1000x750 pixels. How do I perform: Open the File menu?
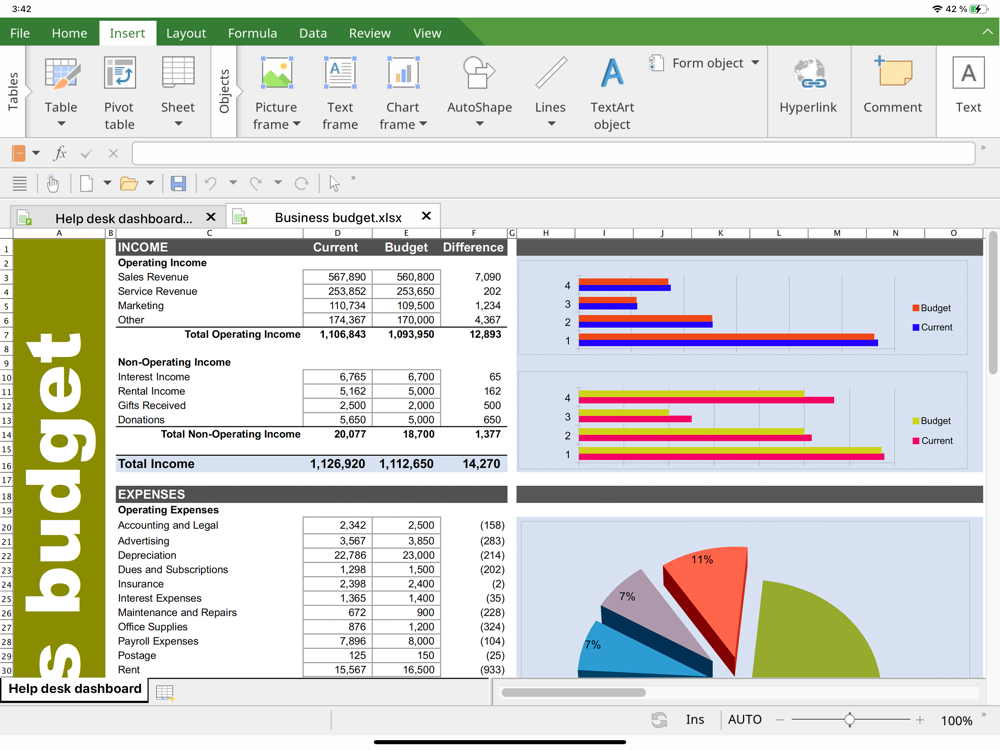pyautogui.click(x=20, y=33)
